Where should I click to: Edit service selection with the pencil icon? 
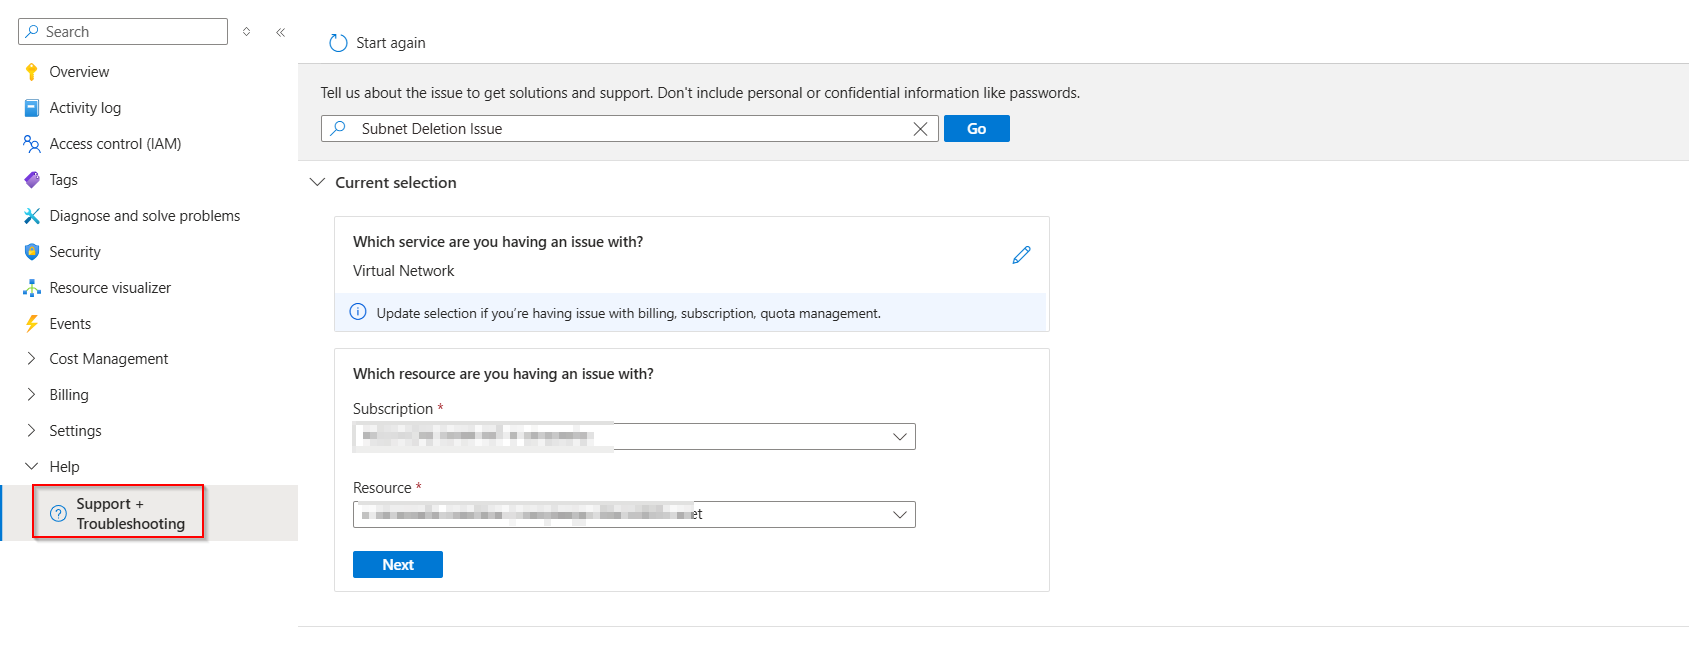click(x=1021, y=255)
